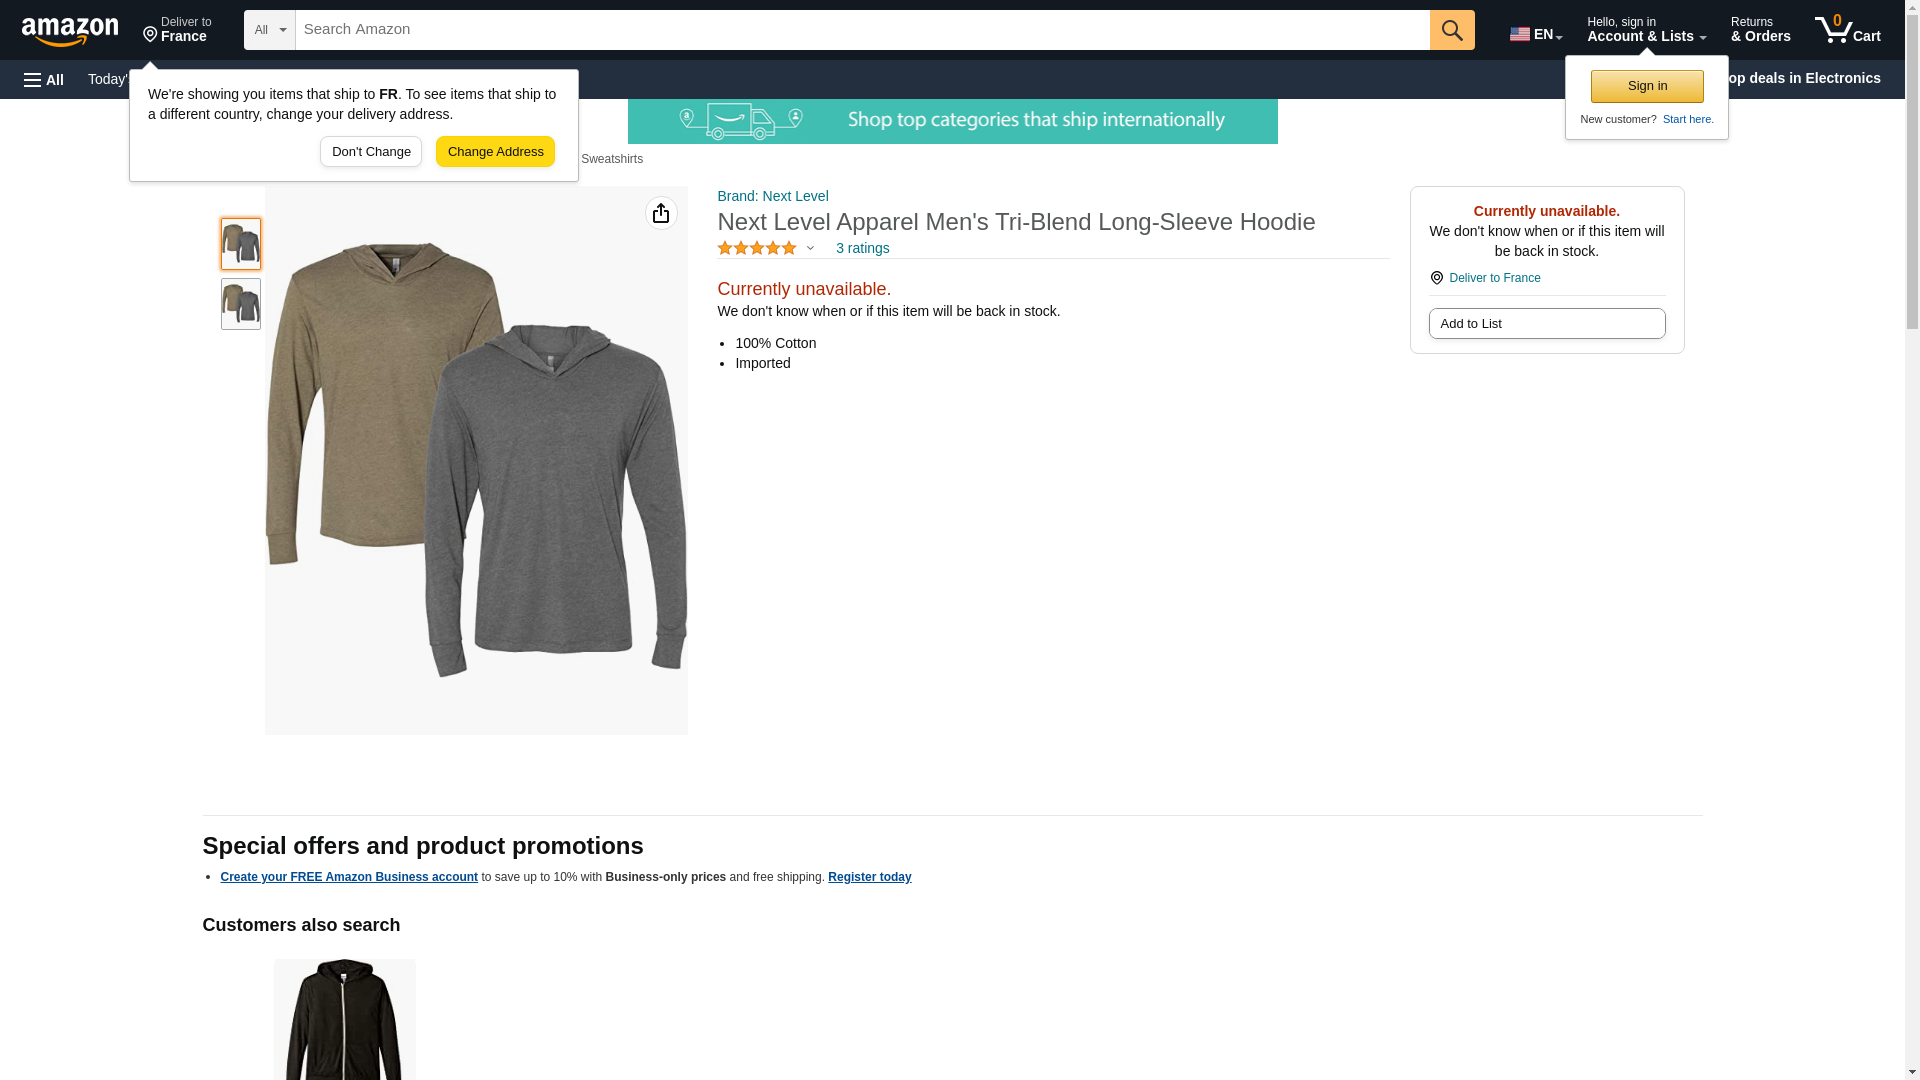Open the All search category dropdown
The height and width of the screenshot is (1080, 1920).
tap(269, 30)
